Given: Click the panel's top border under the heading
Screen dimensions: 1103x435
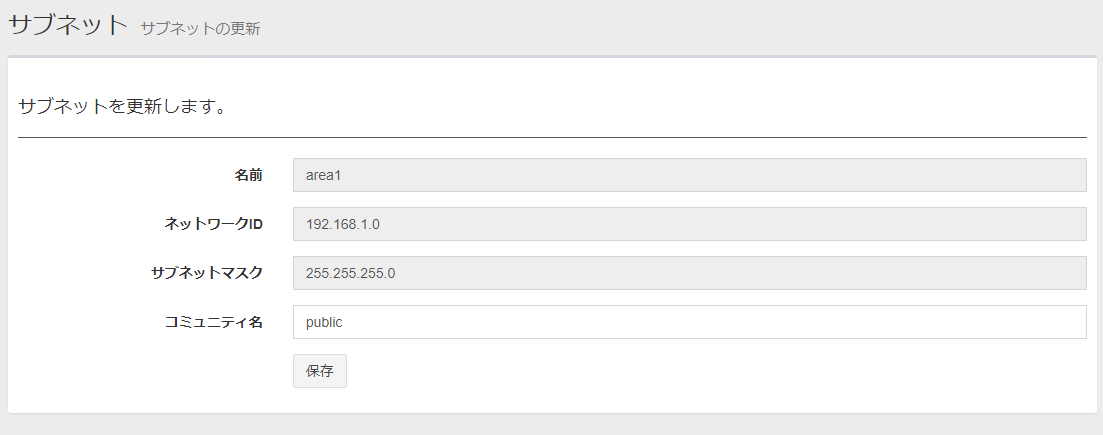Looking at the screenshot, I should coord(552,56).
